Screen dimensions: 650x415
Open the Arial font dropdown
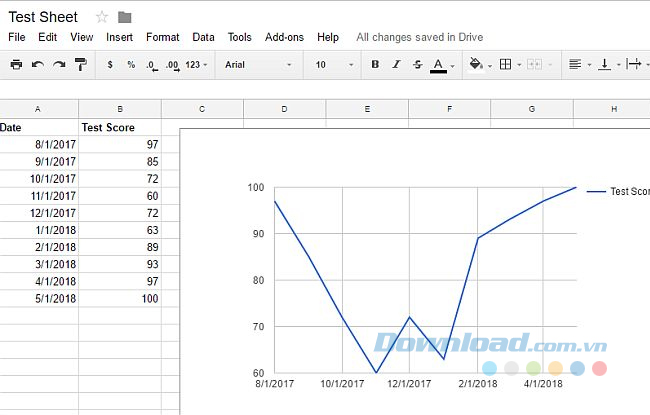tap(259, 65)
